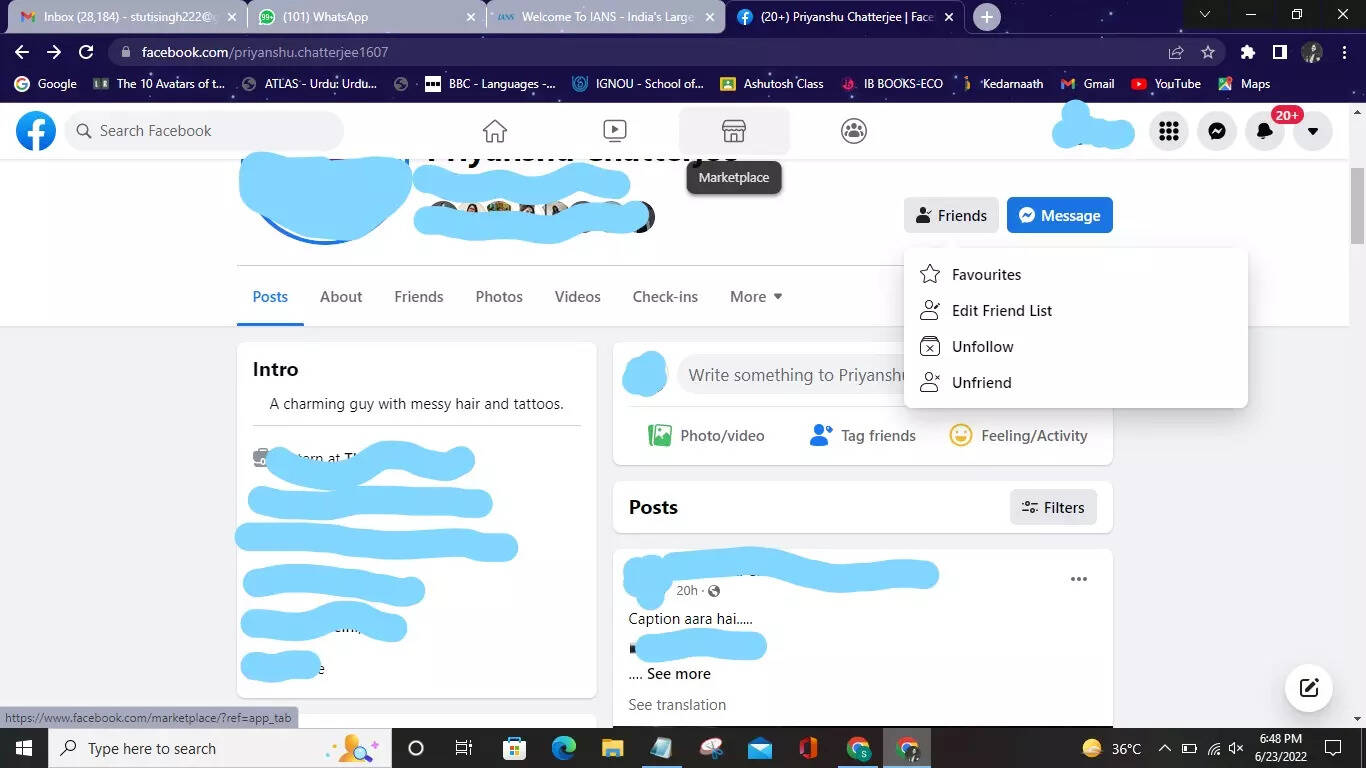Click the browser forward arrow
This screenshot has width=1366, height=768.
tap(54, 52)
